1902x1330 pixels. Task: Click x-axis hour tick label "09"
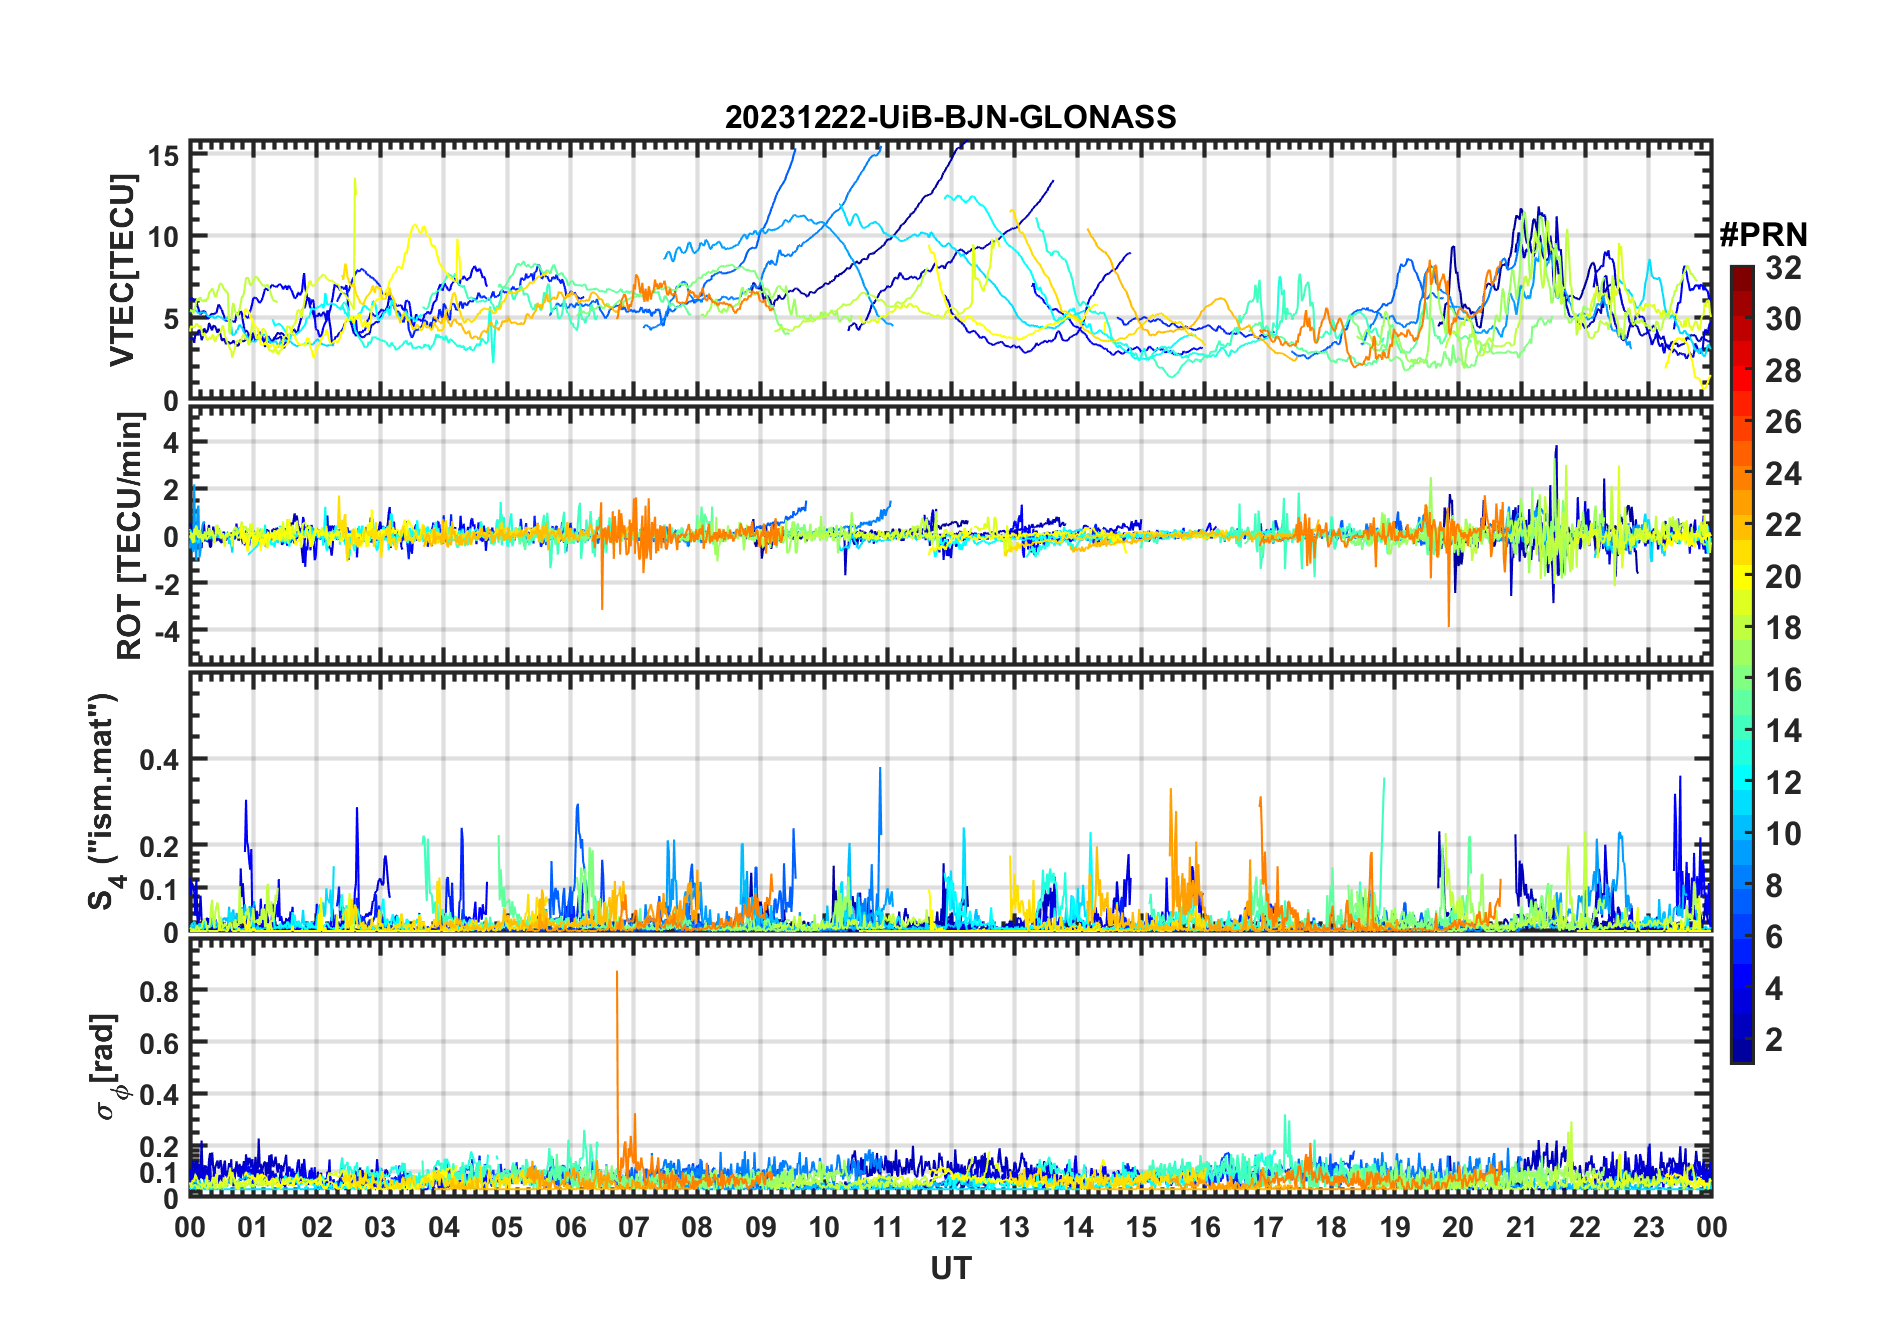click(760, 1227)
